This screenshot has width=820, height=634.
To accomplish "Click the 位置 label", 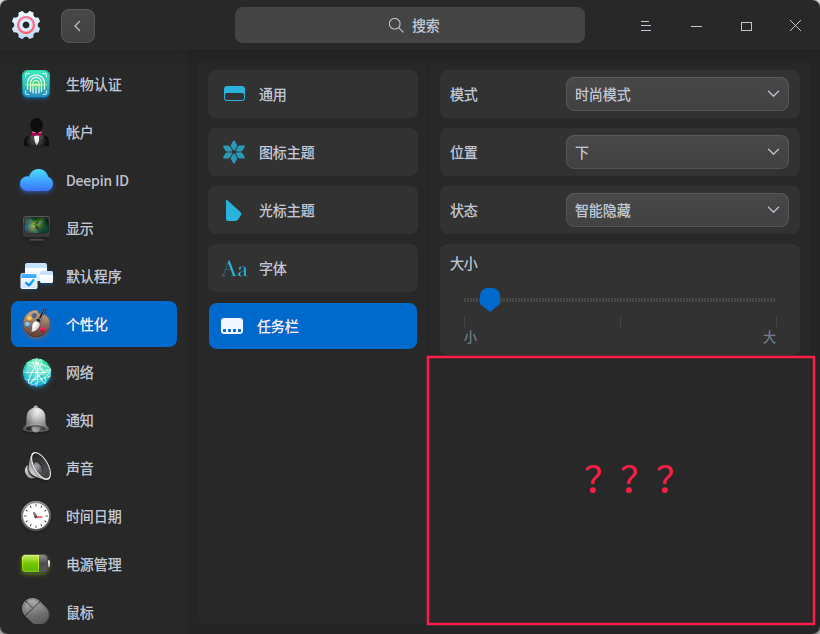I will tap(464, 153).
